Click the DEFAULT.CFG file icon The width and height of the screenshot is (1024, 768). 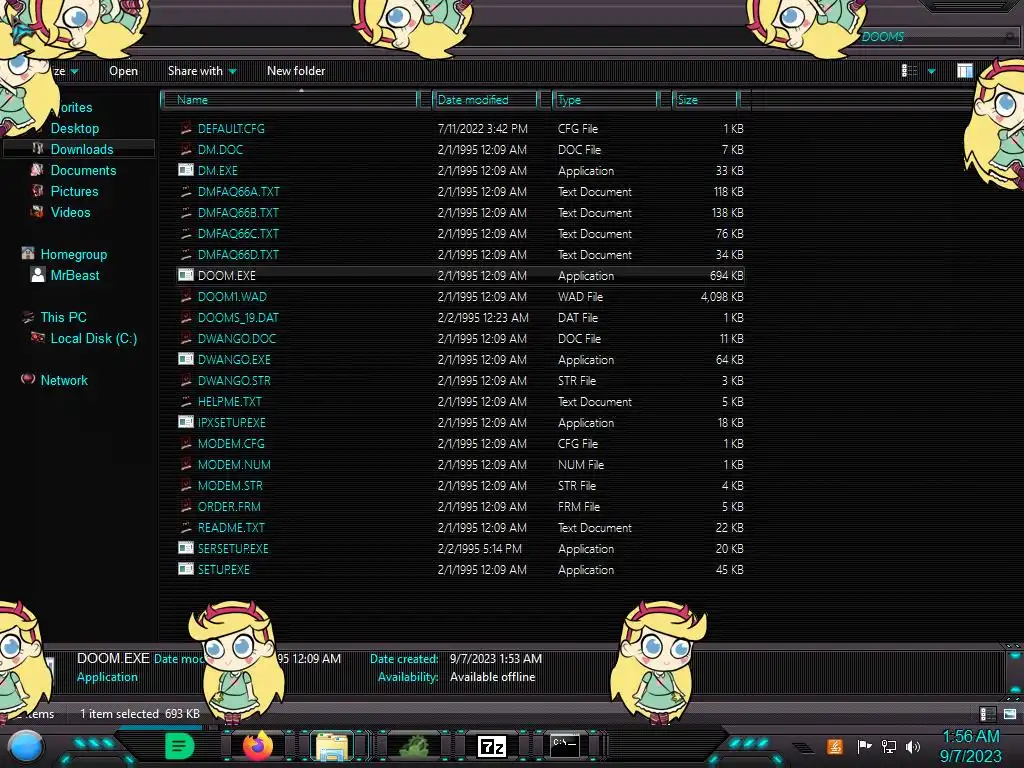tap(186, 128)
